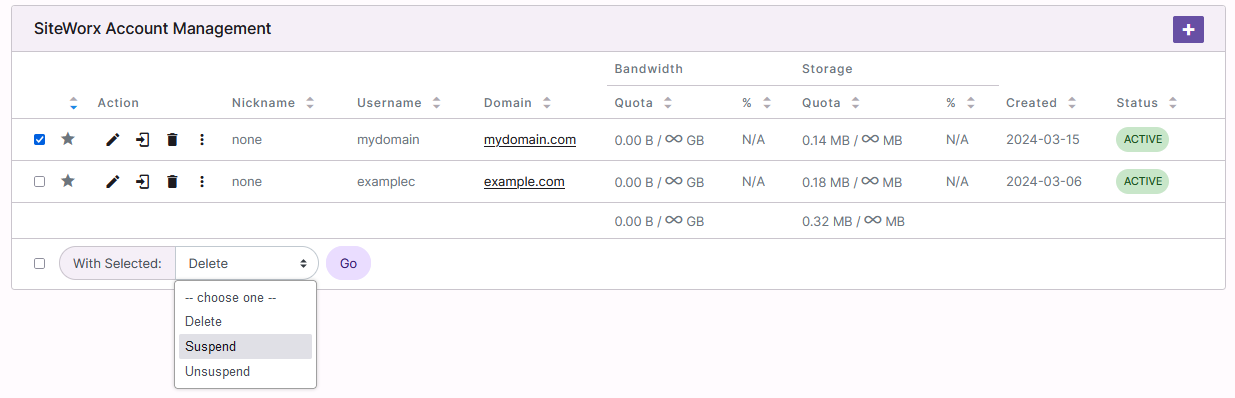Choose '-- choose one --' from the dropdown list
Viewport: 1235px width, 398px height.
pos(246,297)
